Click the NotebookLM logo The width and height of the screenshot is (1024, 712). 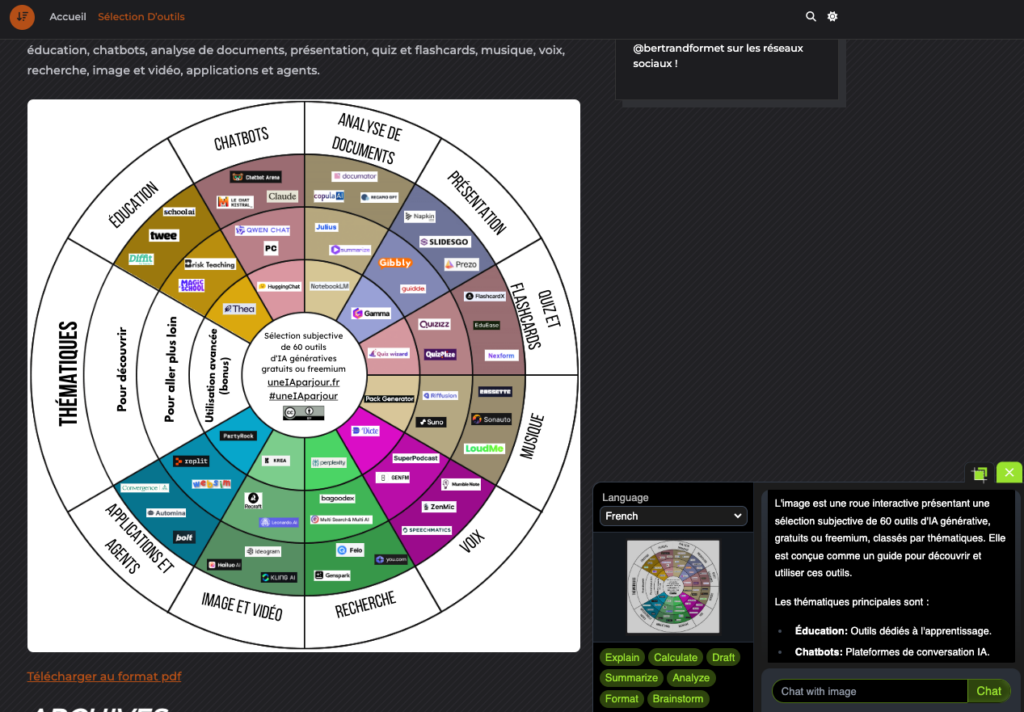point(330,286)
